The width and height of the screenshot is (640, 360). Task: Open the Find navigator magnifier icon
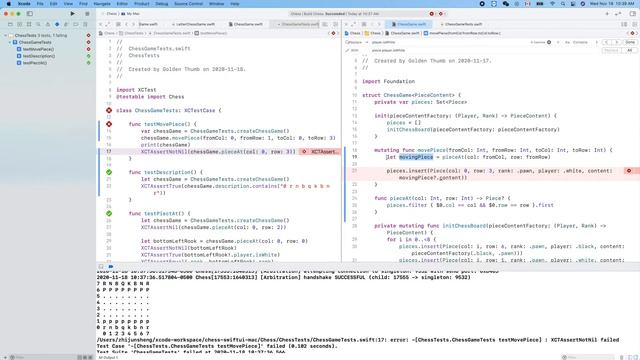[x=38, y=24]
